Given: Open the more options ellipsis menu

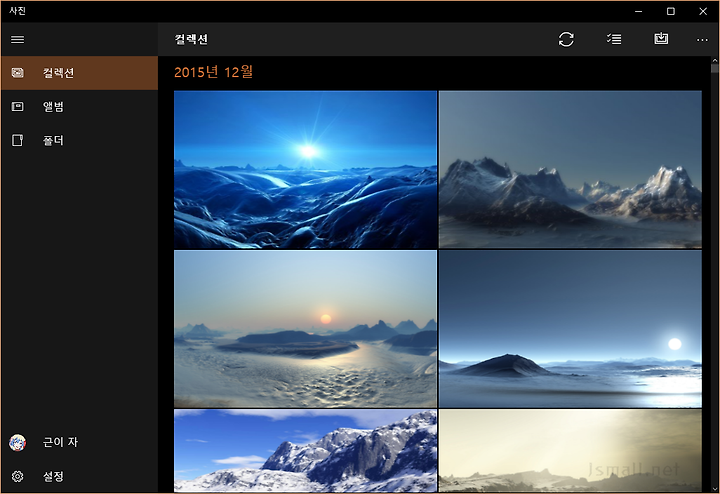Looking at the screenshot, I should point(702,40).
